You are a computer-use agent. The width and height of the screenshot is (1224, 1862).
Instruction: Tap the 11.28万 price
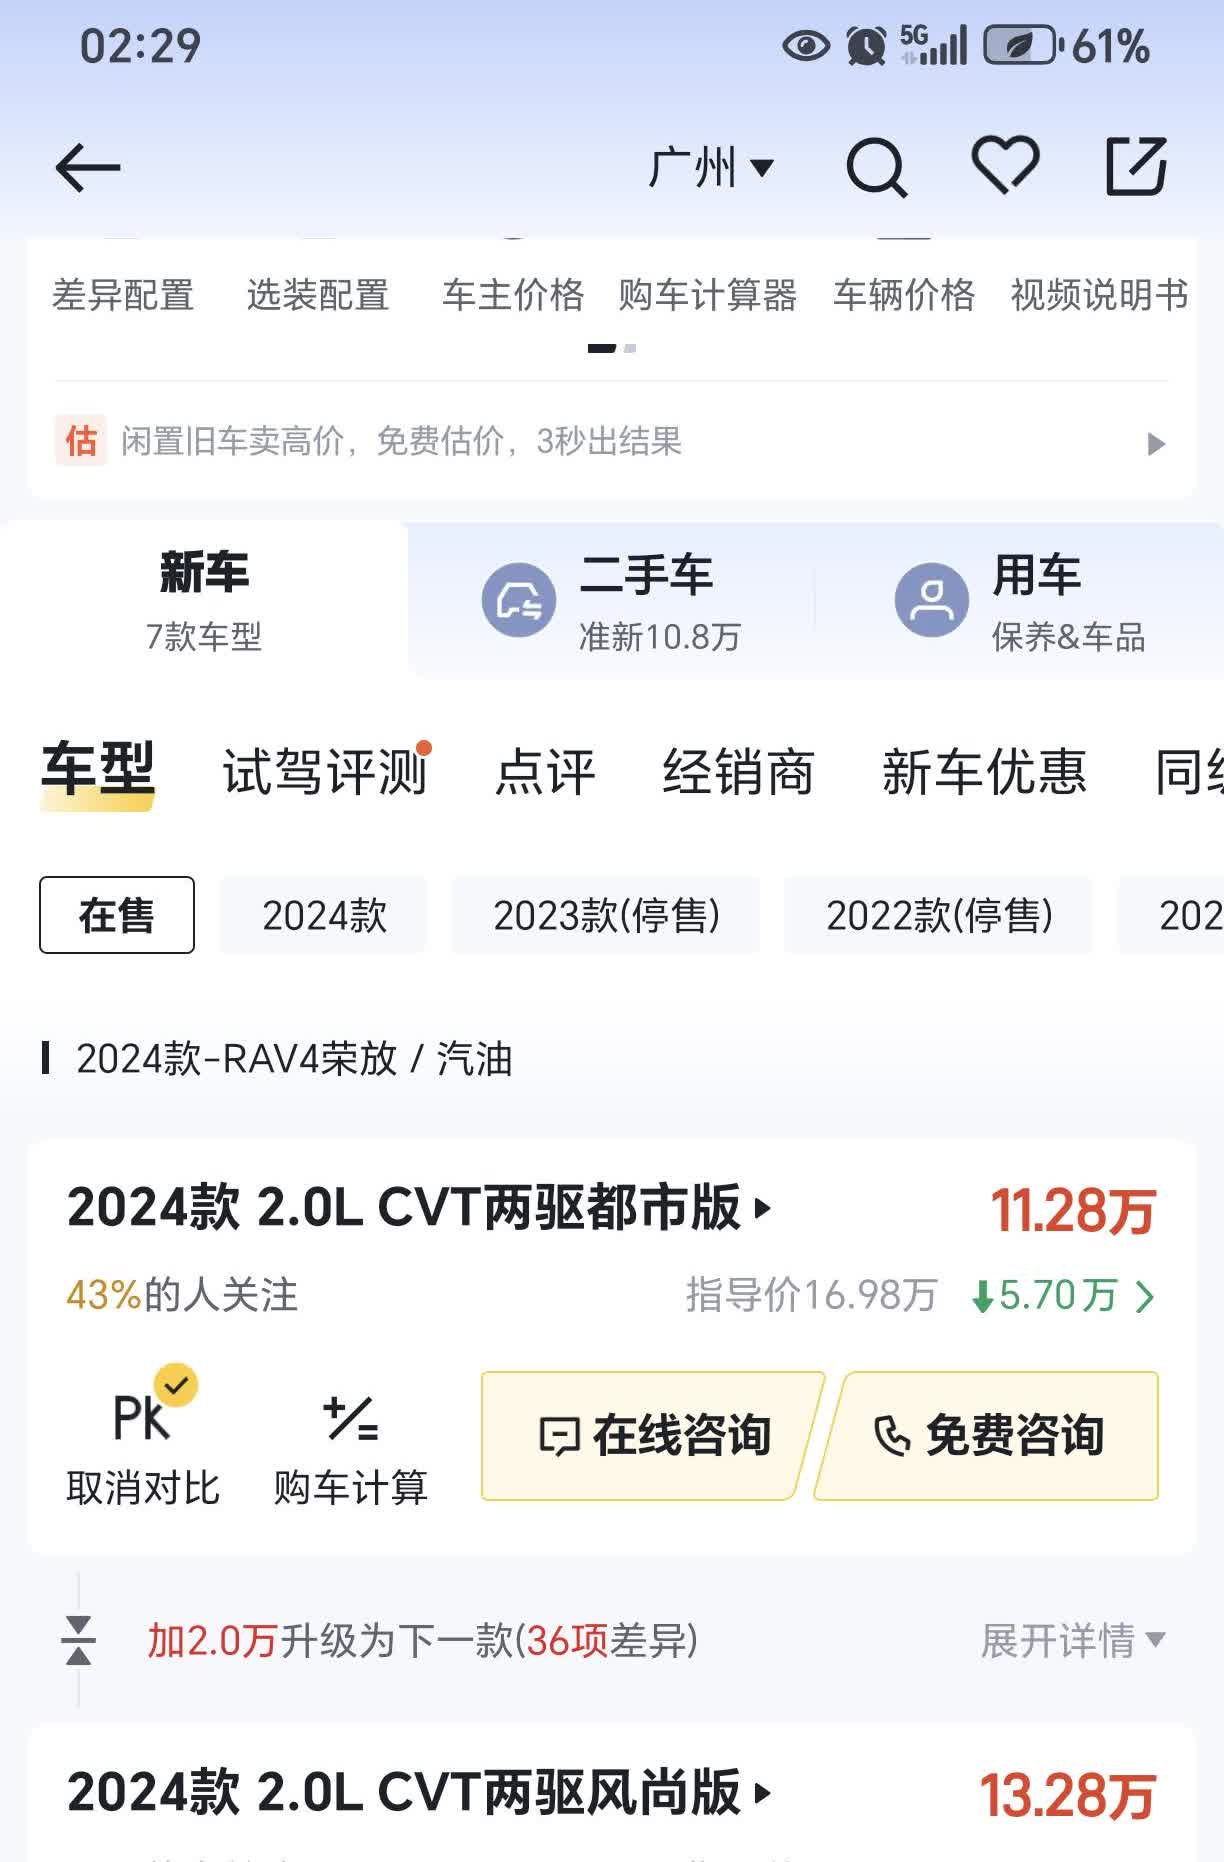pyautogui.click(x=1073, y=1210)
